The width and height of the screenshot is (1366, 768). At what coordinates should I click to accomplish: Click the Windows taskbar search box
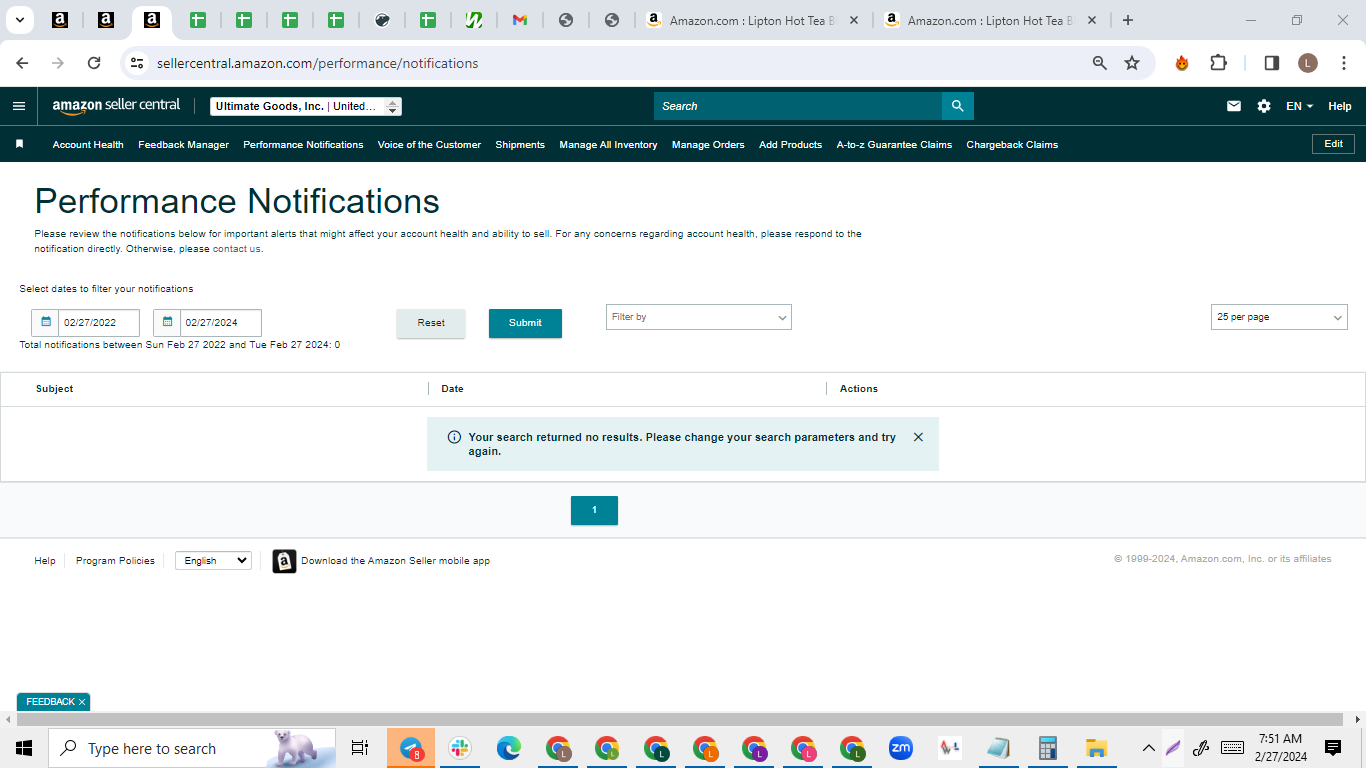coord(192,748)
